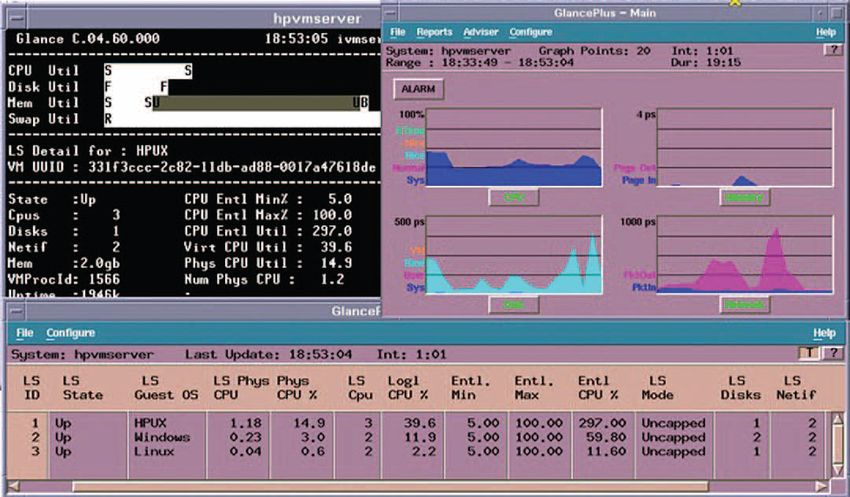This screenshot has height=497, width=850.
Task: Click the 'Phys CPU %' column header
Action: 297,388
